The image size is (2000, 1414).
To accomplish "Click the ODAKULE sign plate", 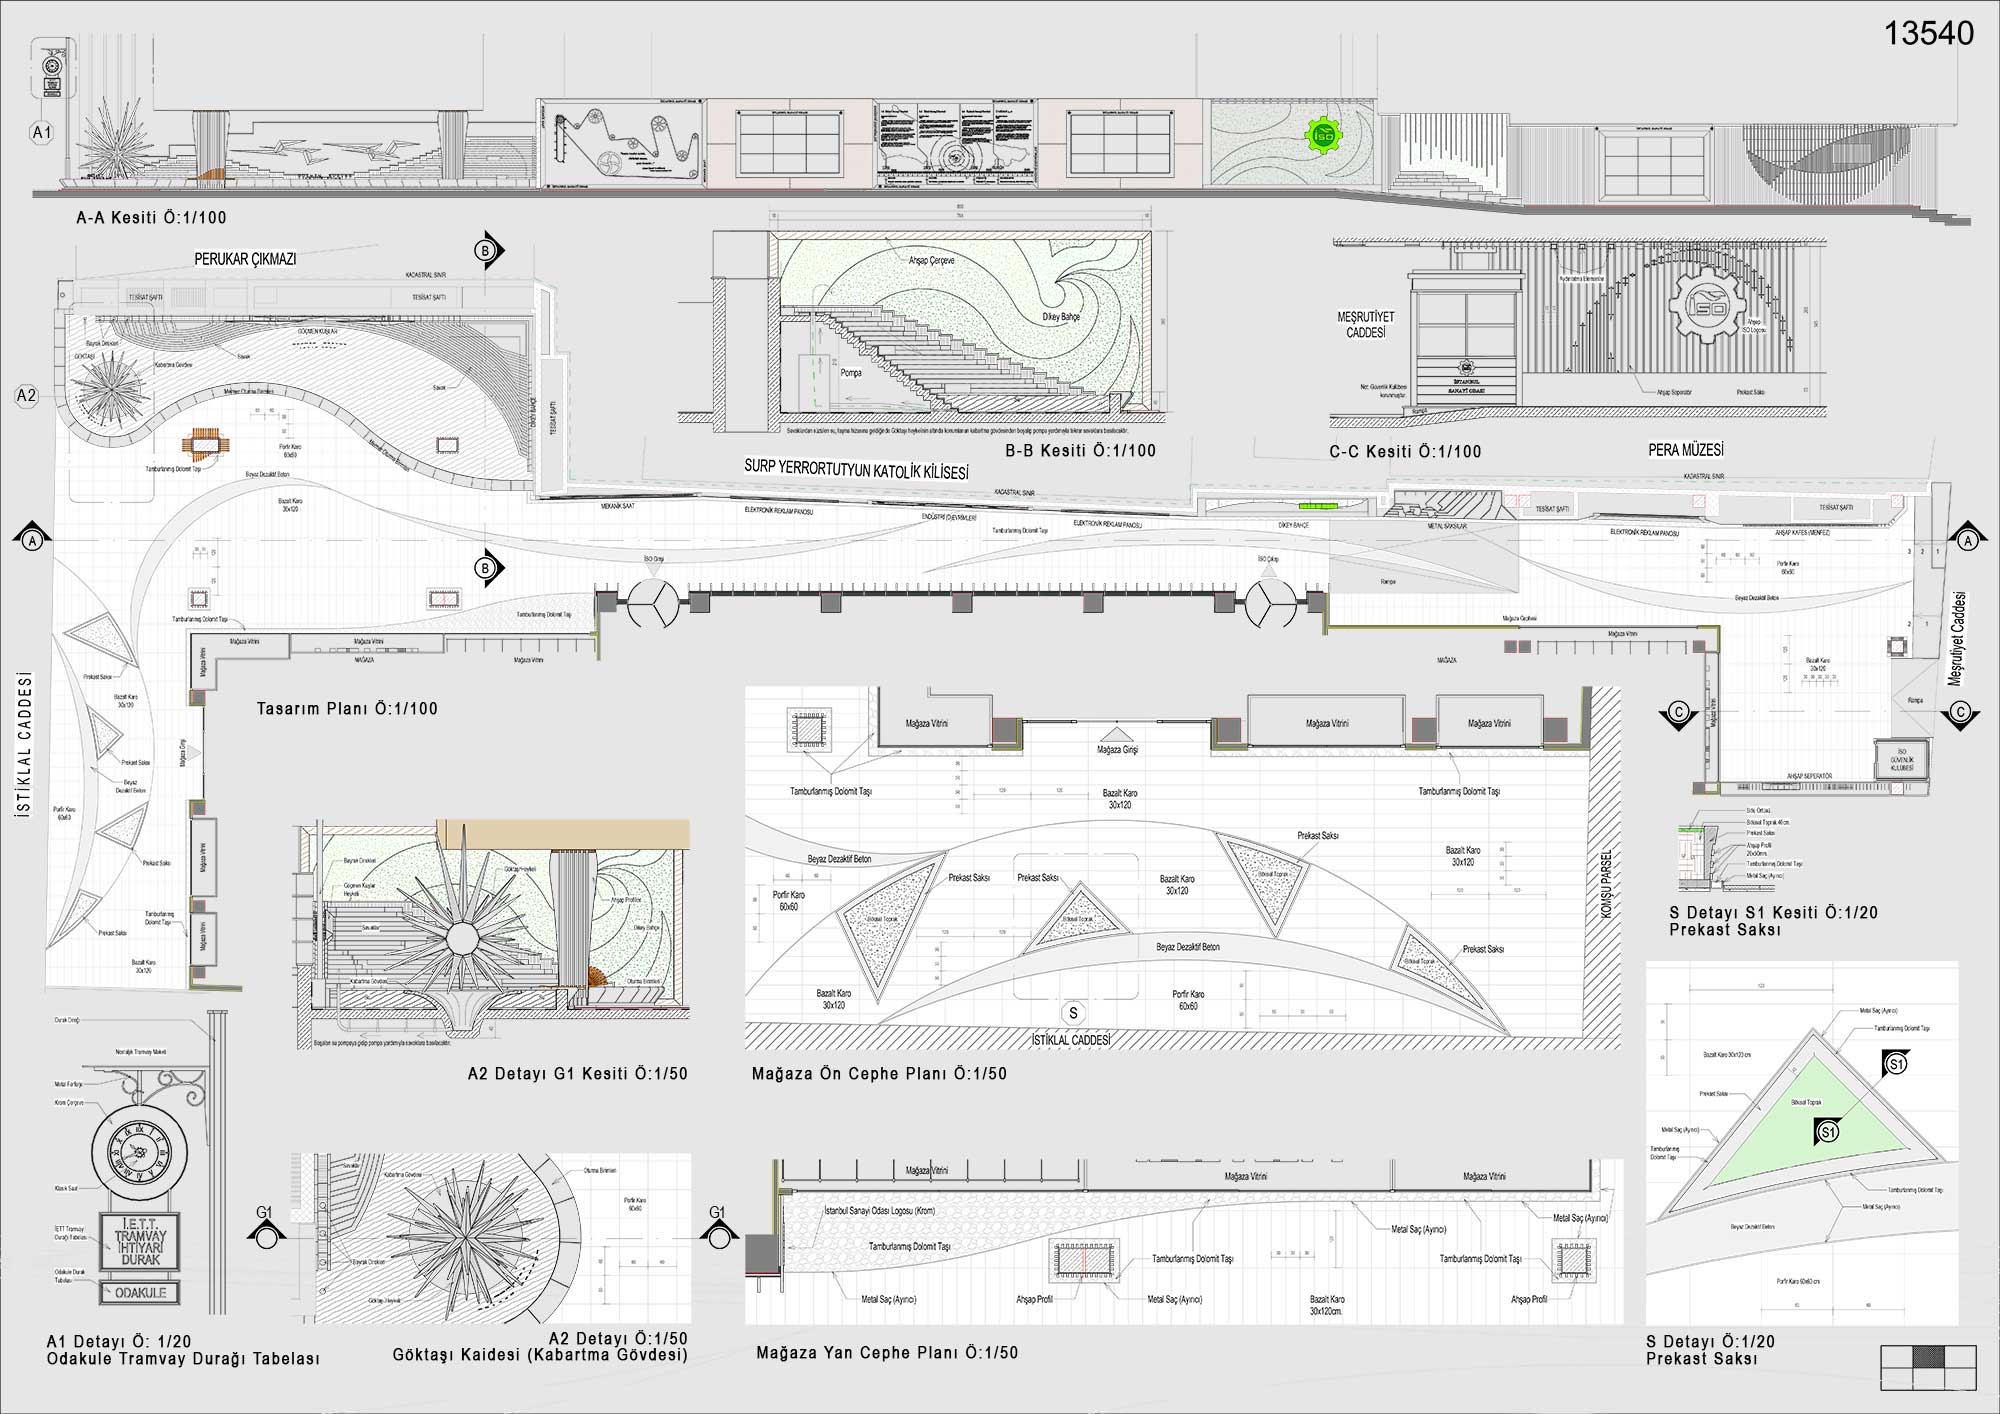I will point(139,1292).
